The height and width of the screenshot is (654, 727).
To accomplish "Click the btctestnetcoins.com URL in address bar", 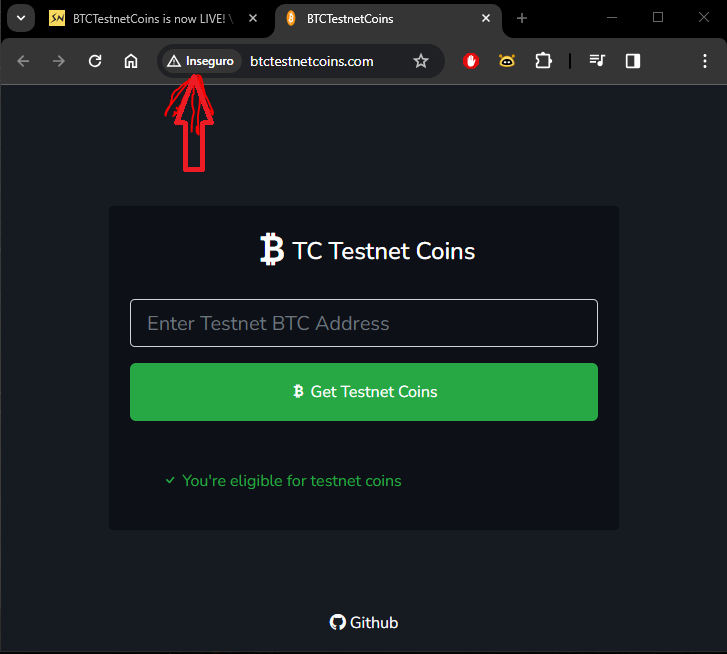I will click(x=312, y=61).
